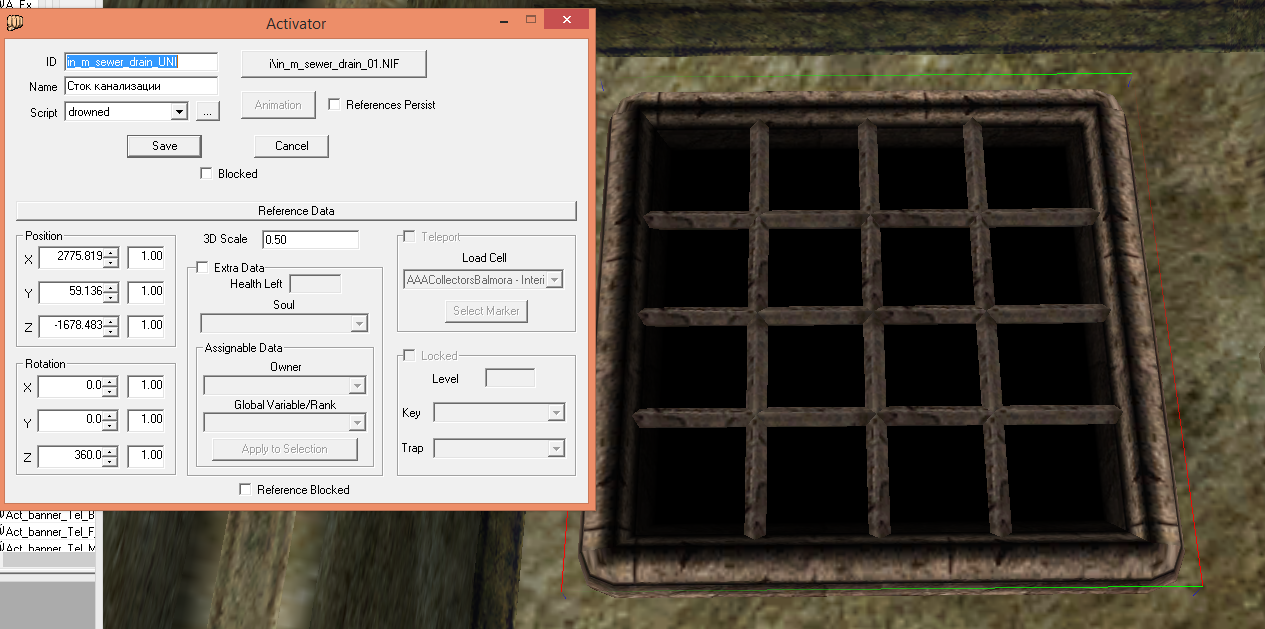Click the Rotation X value field
Image resolution: width=1265 pixels, height=629 pixels.
click(x=71, y=386)
